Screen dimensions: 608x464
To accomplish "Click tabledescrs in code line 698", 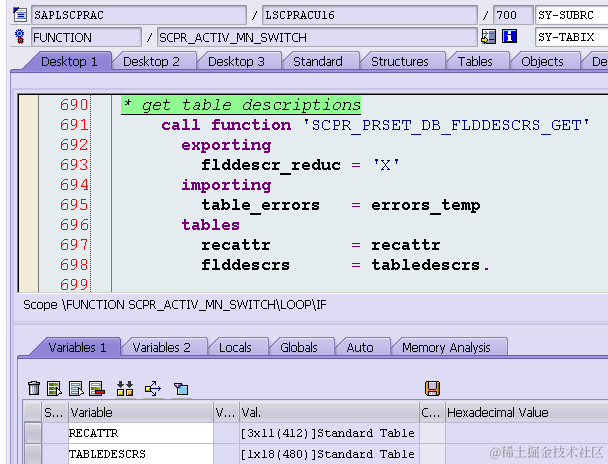I will point(426,265).
